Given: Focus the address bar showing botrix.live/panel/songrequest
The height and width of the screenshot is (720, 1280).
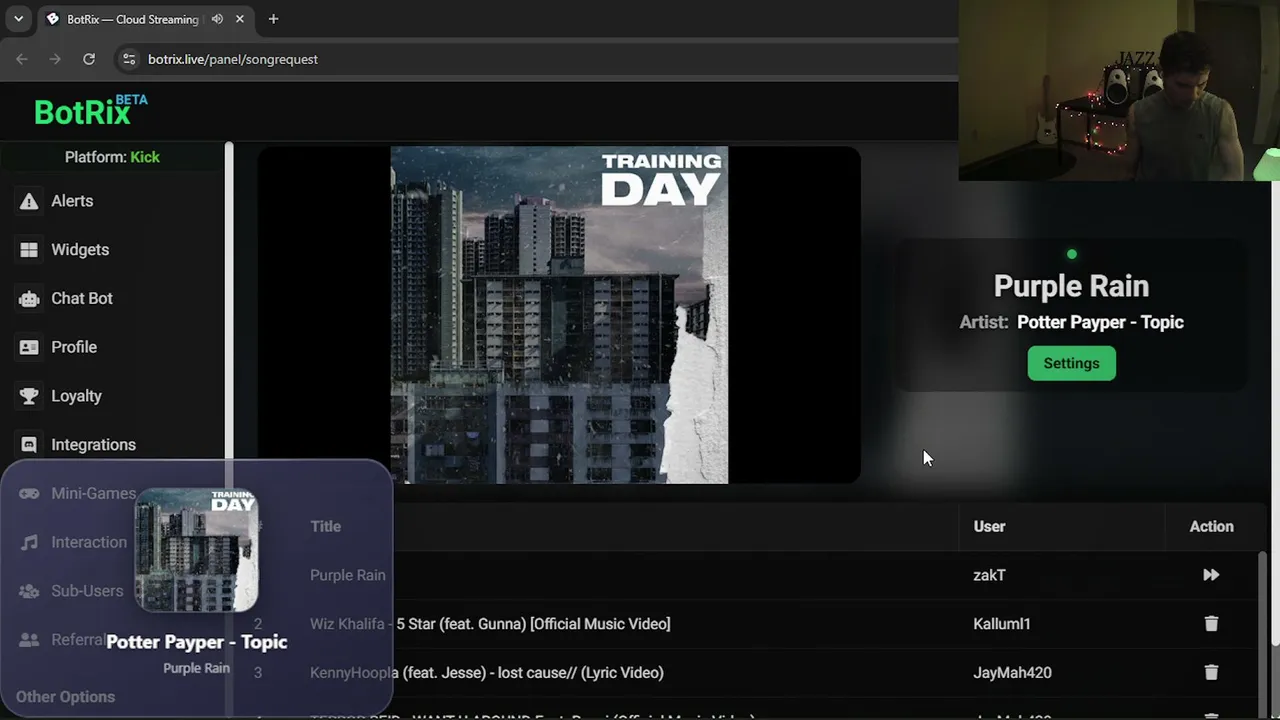Looking at the screenshot, I should 540,59.
